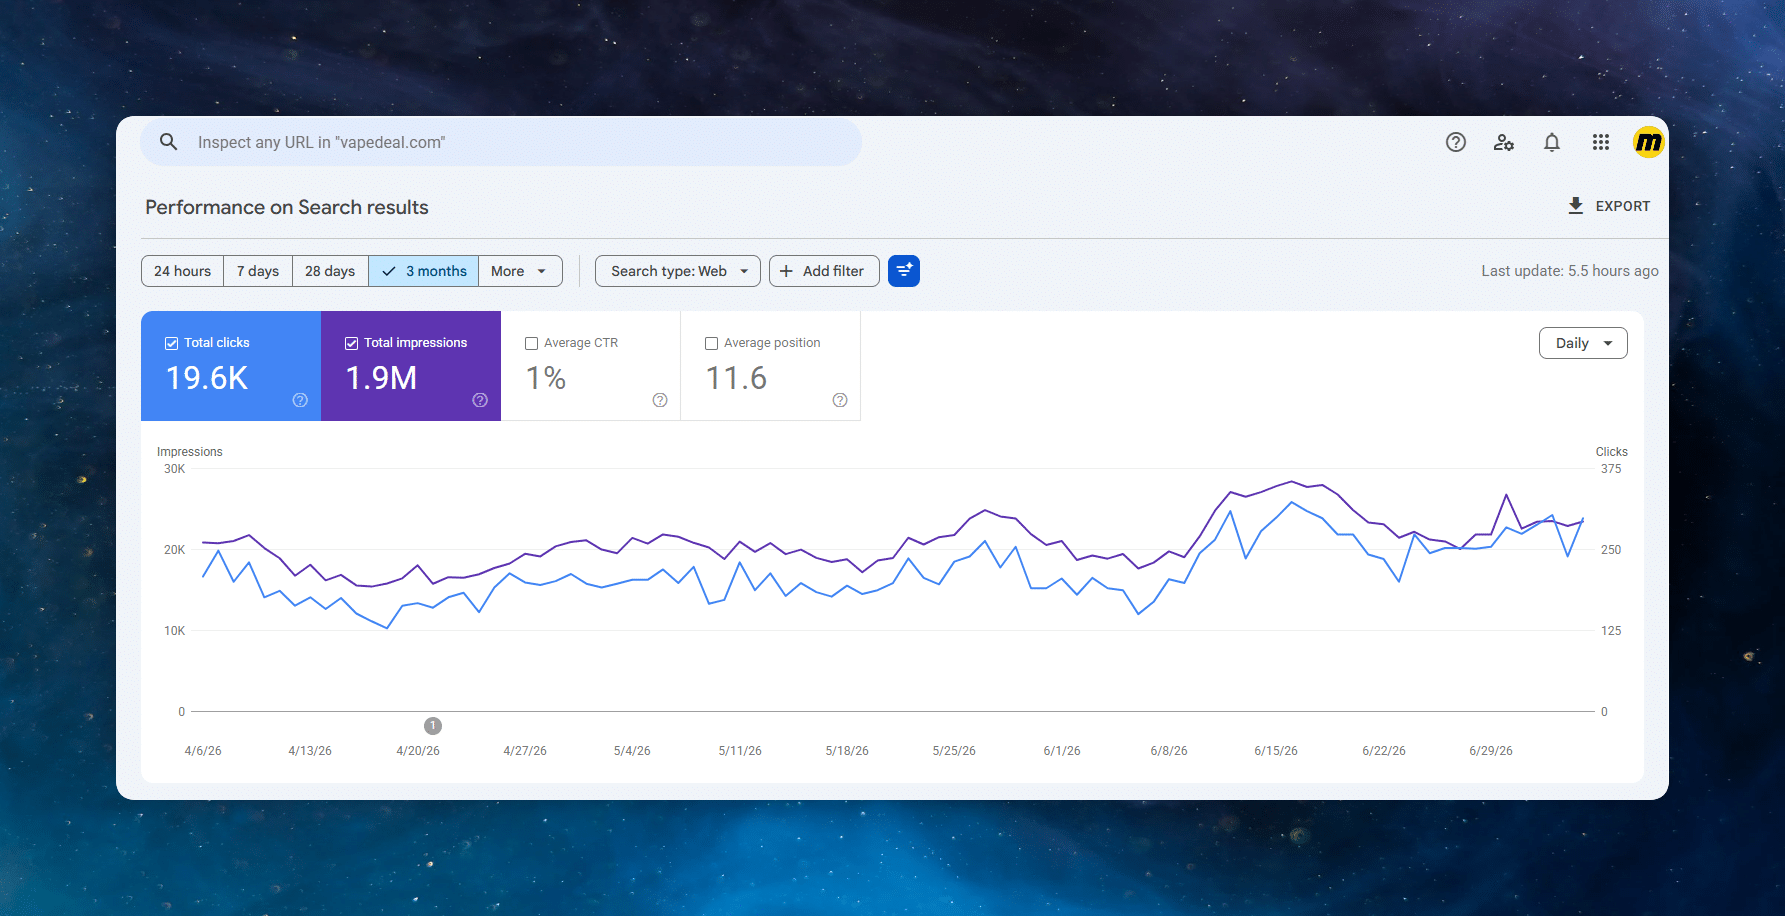Open the users and permissions icon

tap(1504, 142)
